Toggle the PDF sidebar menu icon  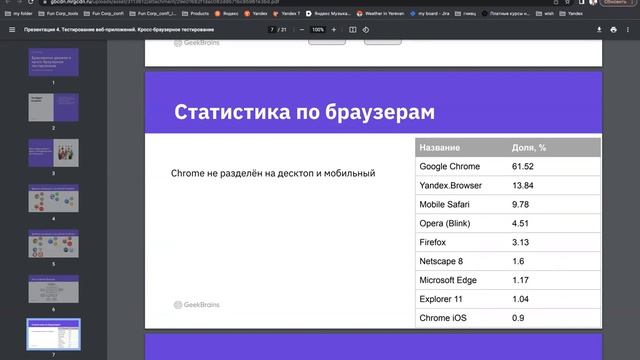click(x=12, y=30)
